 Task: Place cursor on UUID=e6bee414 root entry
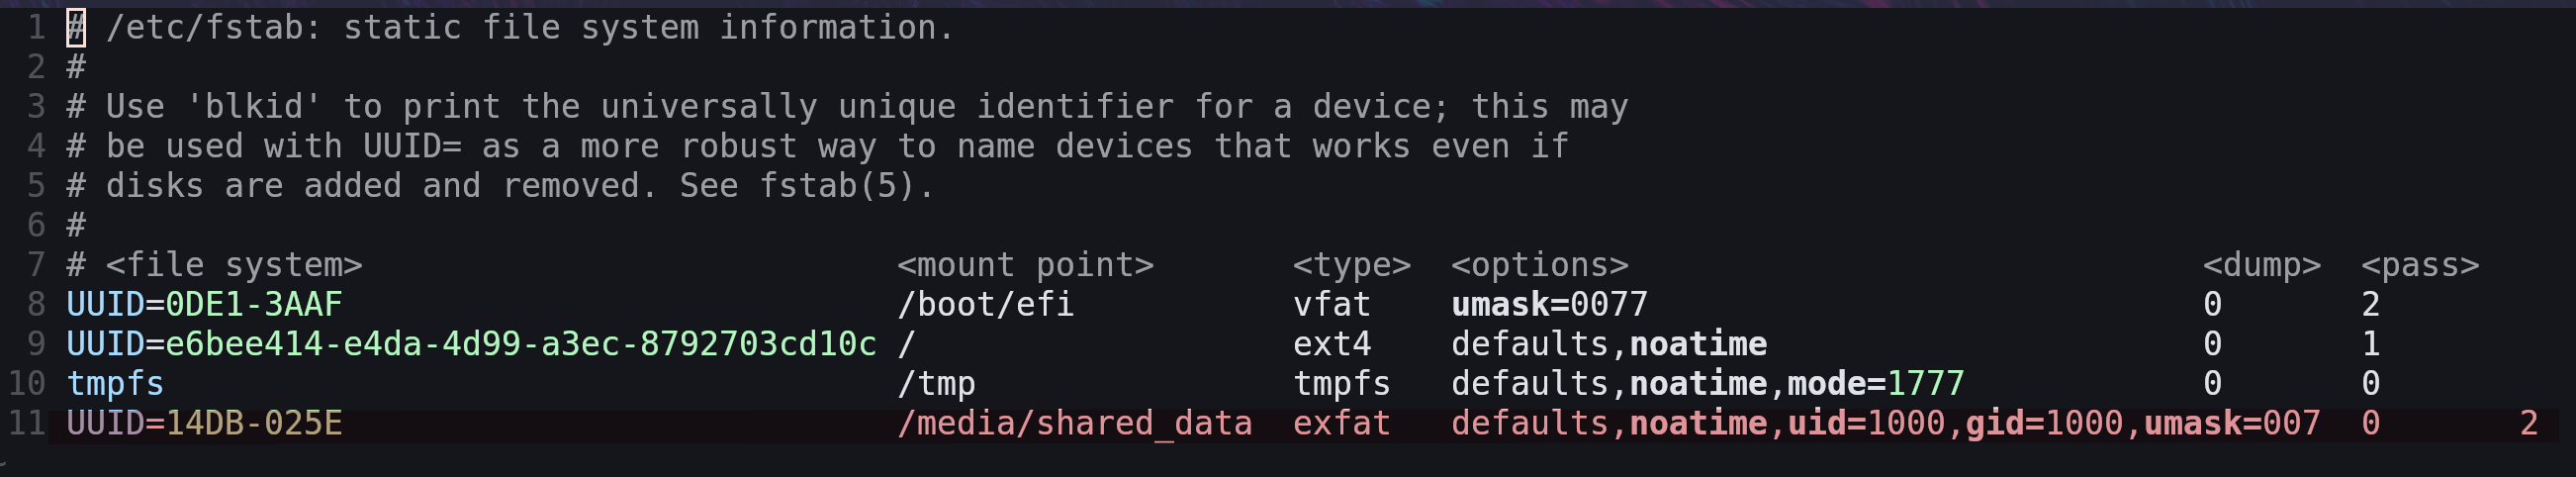pyautogui.click(x=471, y=344)
